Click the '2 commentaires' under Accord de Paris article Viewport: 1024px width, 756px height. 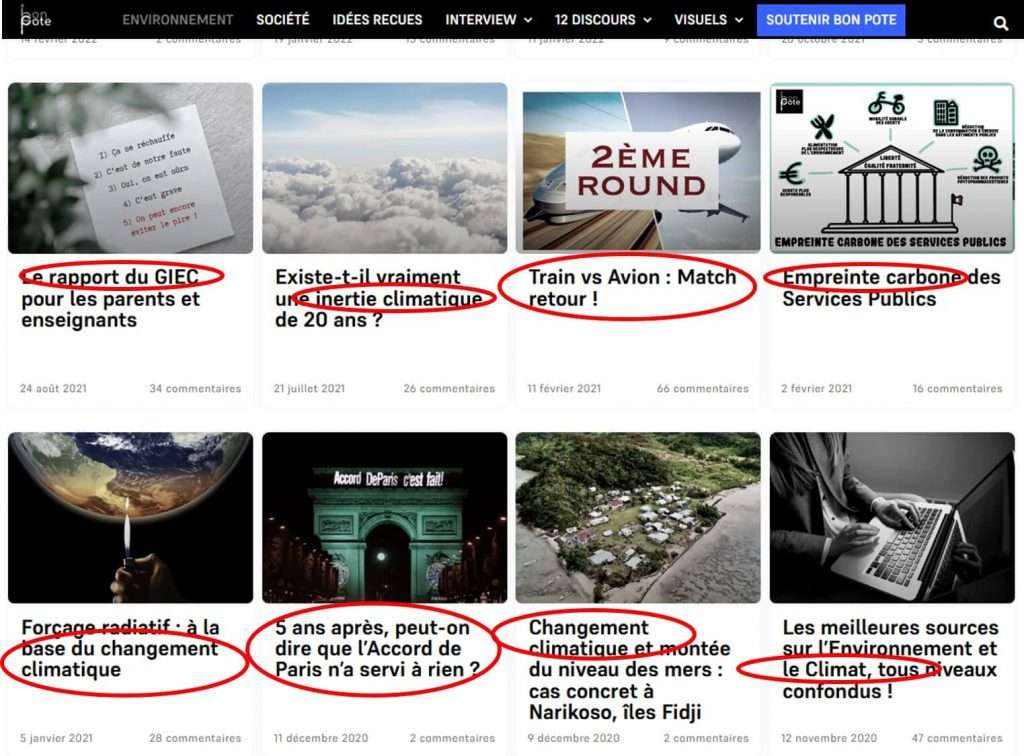coord(453,738)
